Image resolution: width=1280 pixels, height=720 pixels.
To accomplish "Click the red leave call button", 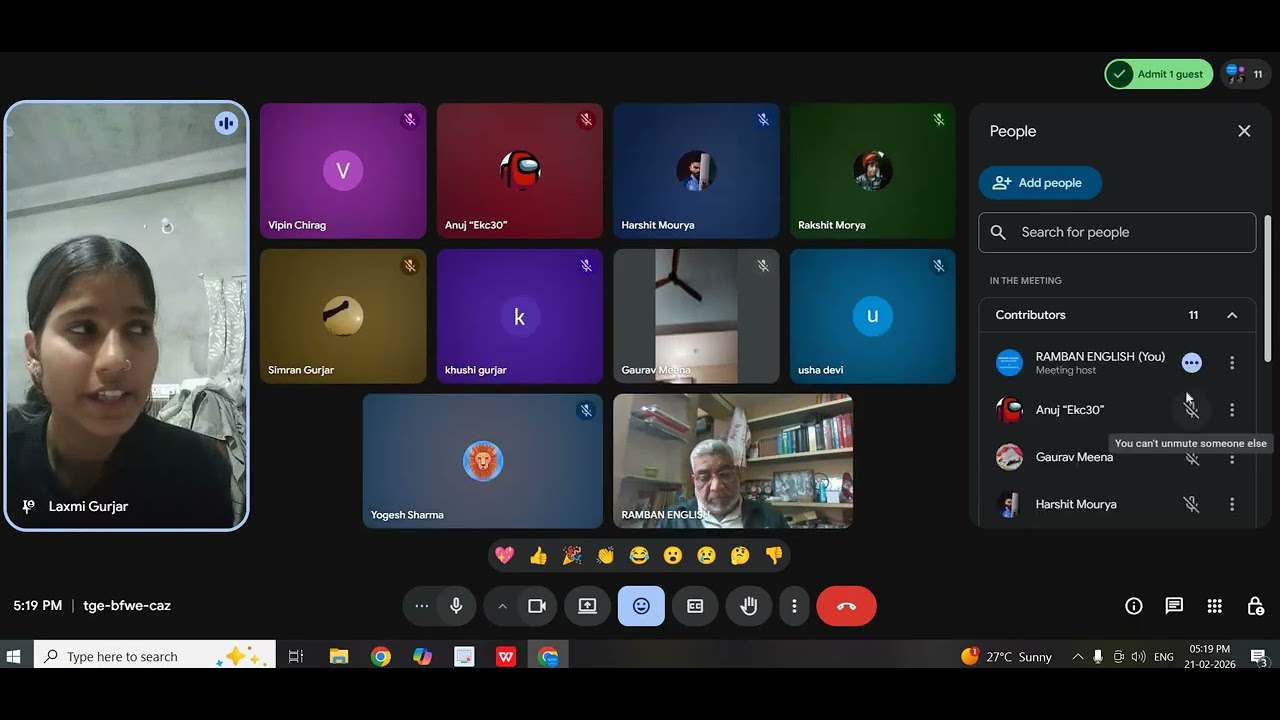I will pyautogui.click(x=847, y=606).
